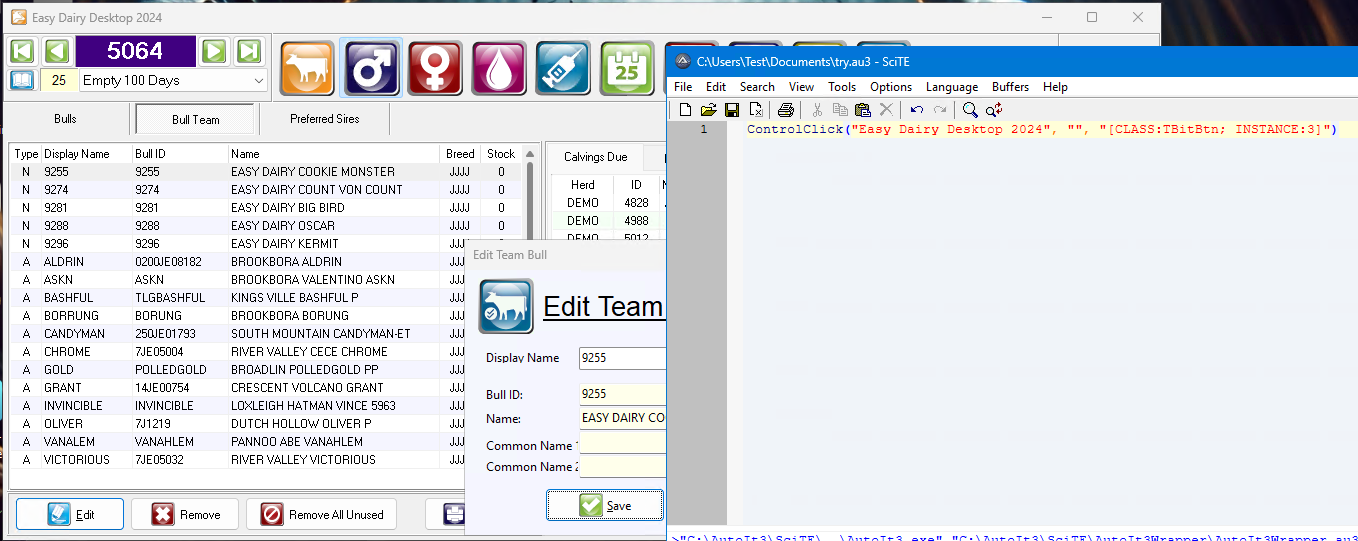Sort by Display Name column header
The height and width of the screenshot is (541, 1358).
(86, 154)
